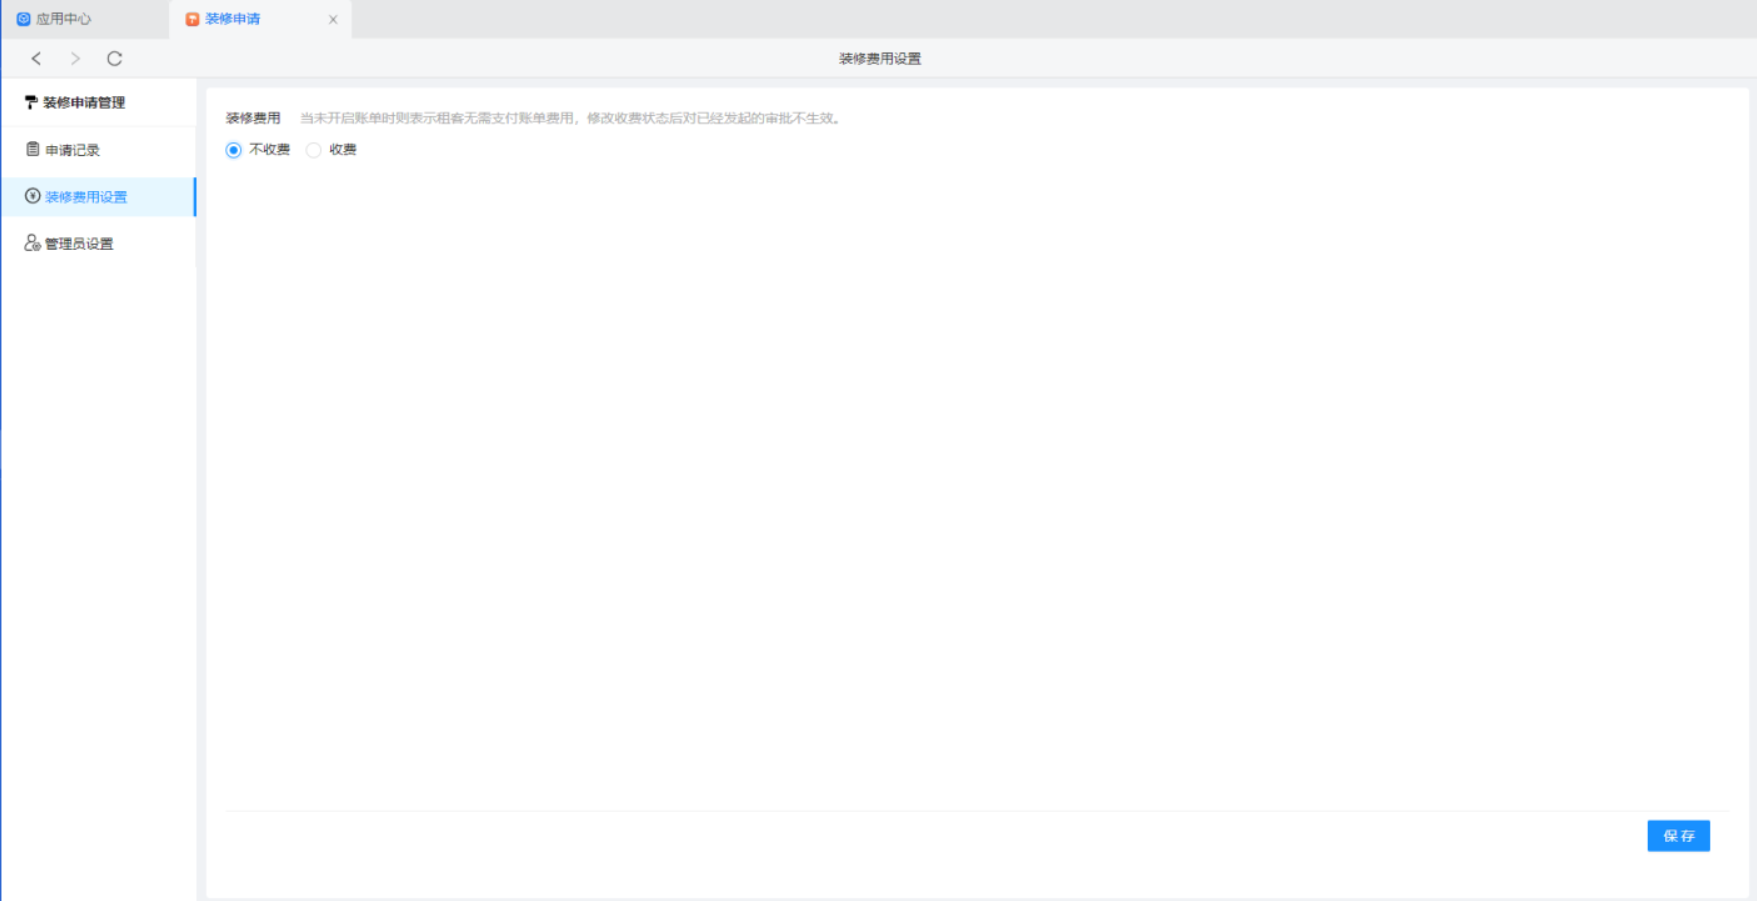Screen dimensions: 1757x901
Task: Click the user icon beside 管理员设置
Action: (x=33, y=243)
